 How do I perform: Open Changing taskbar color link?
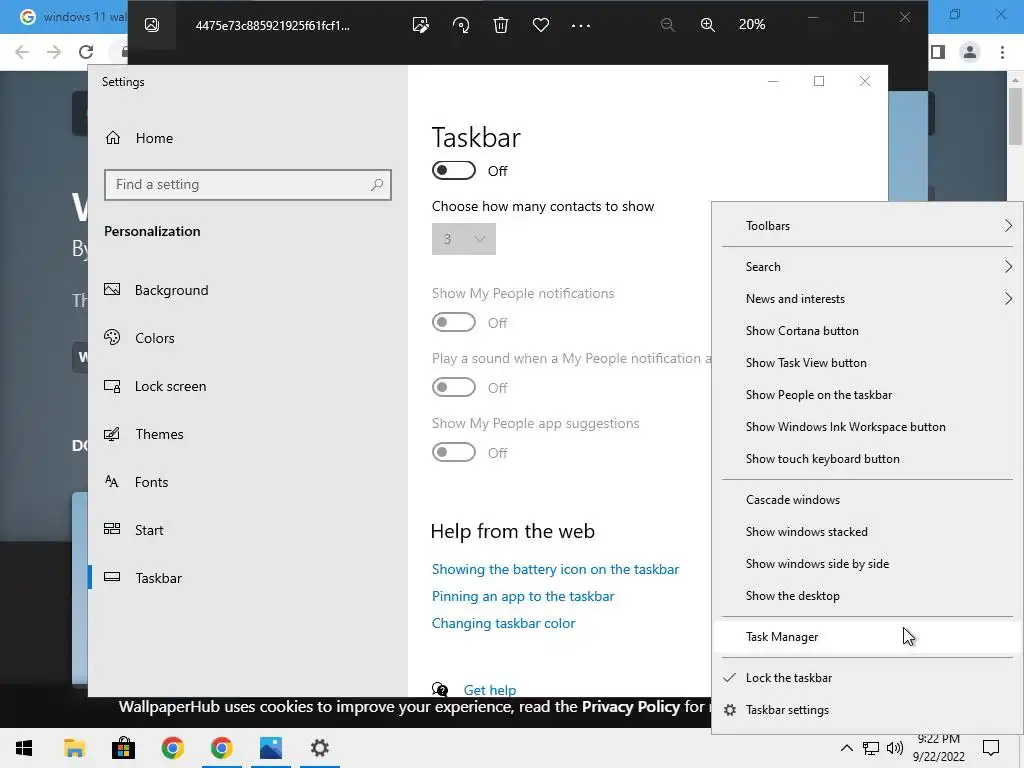(x=503, y=623)
